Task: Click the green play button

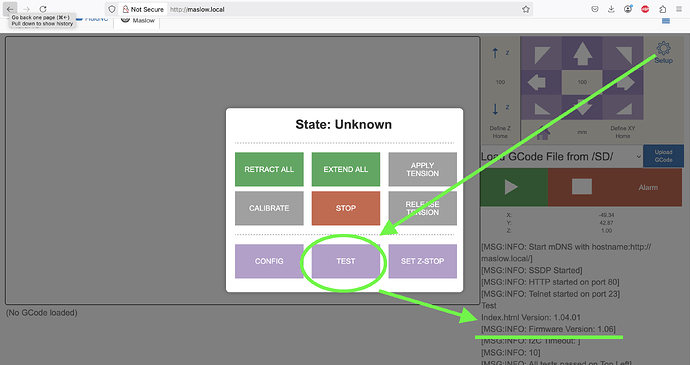Action: pos(514,187)
